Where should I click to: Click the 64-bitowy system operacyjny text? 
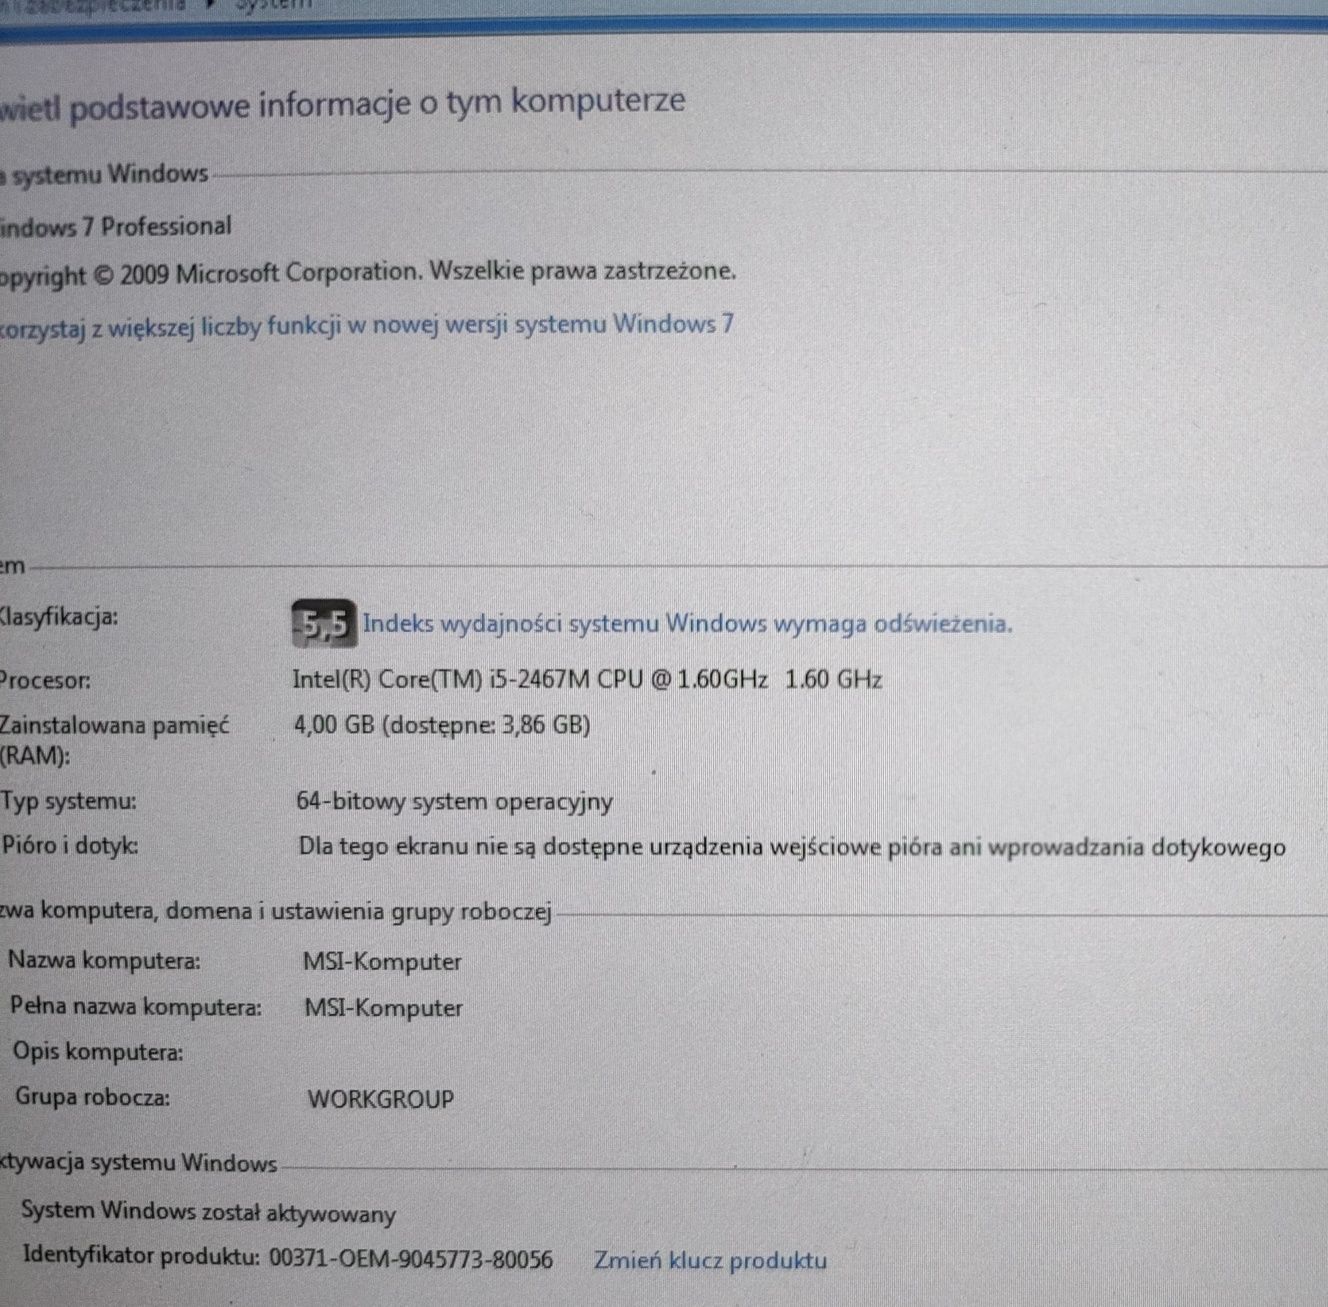454,802
